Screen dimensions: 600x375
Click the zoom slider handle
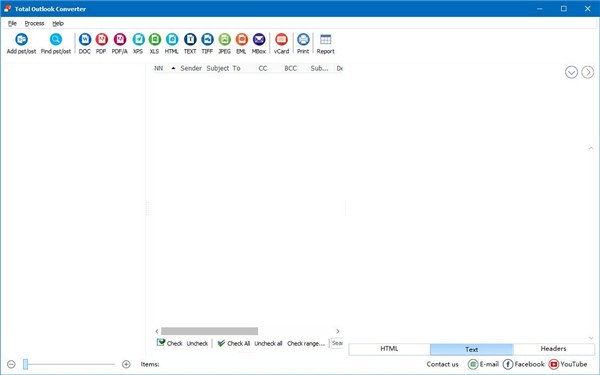(26, 364)
